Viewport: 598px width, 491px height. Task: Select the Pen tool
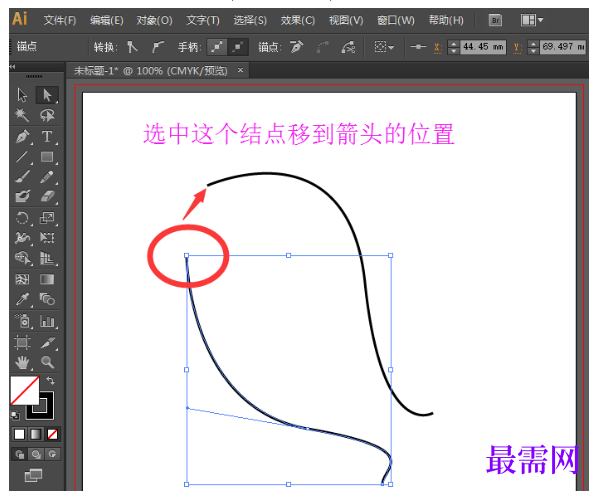[x=23, y=136]
